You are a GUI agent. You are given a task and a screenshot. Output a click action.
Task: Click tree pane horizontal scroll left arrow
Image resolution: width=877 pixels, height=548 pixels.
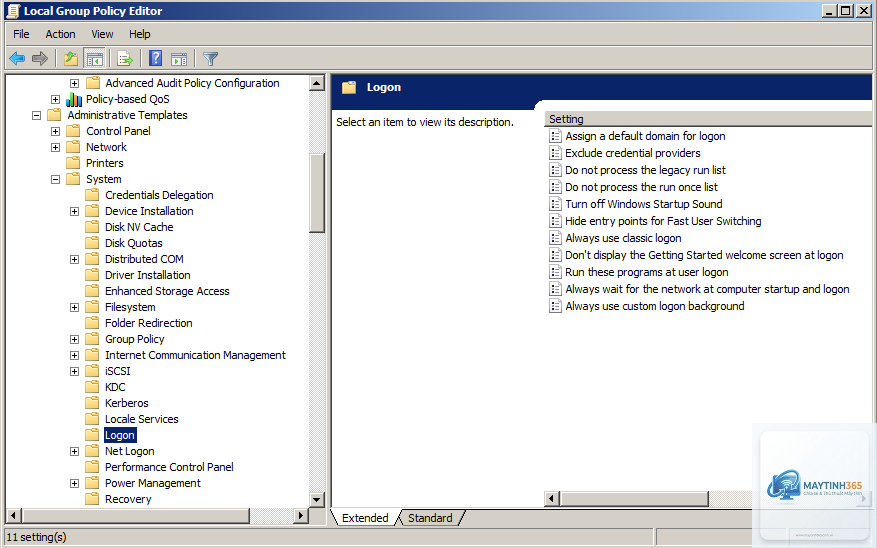coord(13,515)
